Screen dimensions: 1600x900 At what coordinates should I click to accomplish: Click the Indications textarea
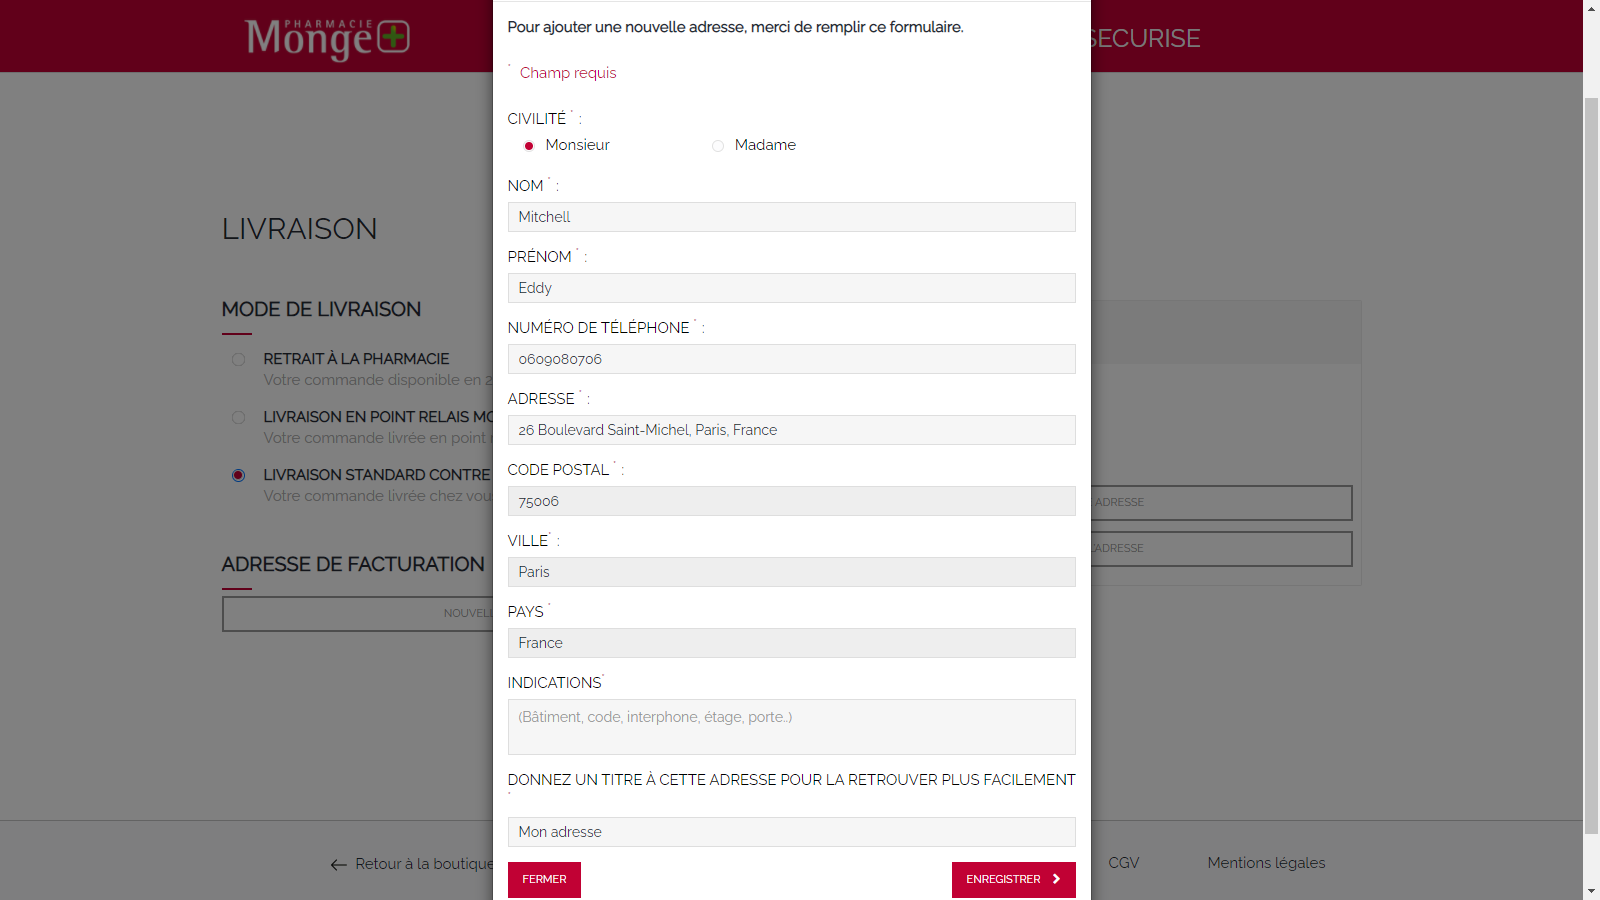click(791, 727)
